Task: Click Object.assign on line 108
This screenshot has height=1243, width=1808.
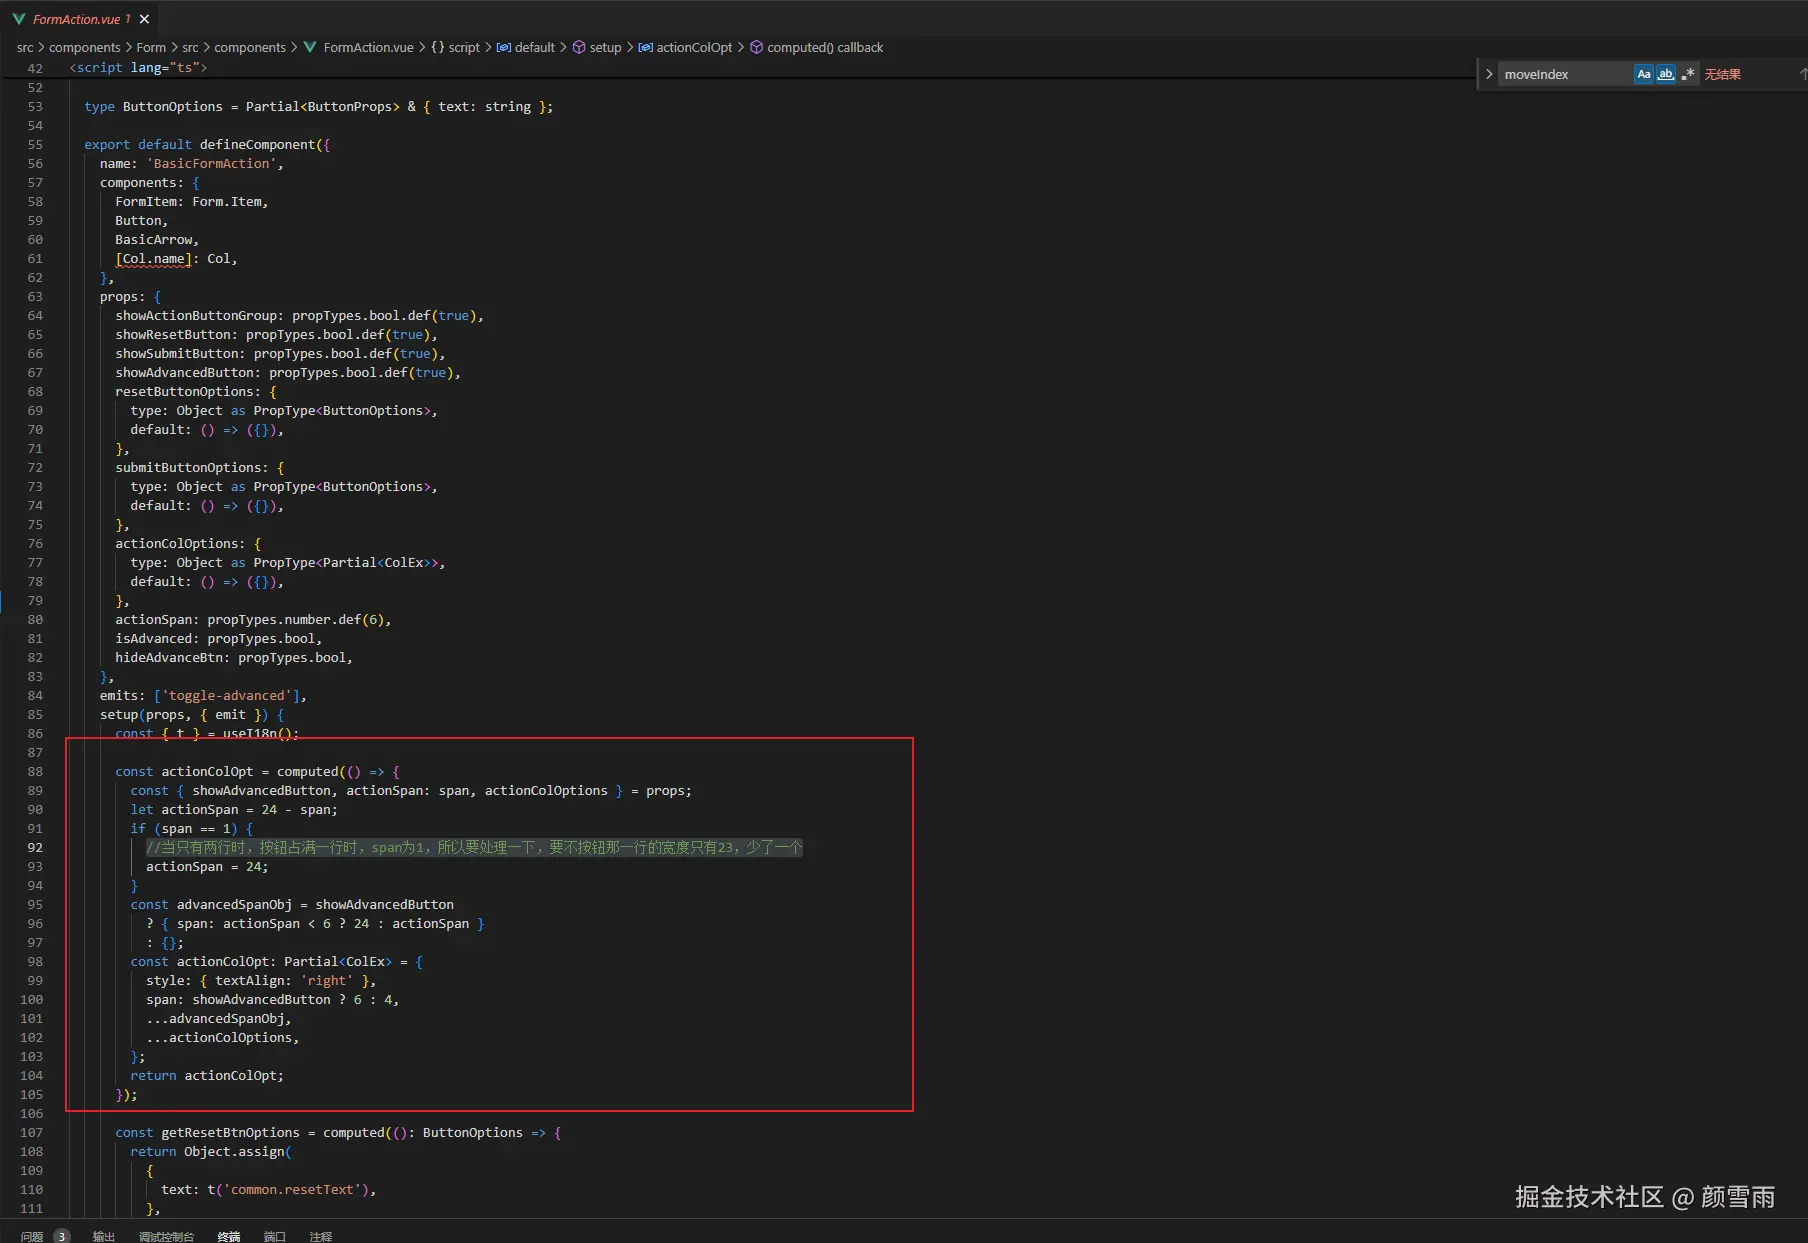Action: pyautogui.click(x=234, y=1151)
